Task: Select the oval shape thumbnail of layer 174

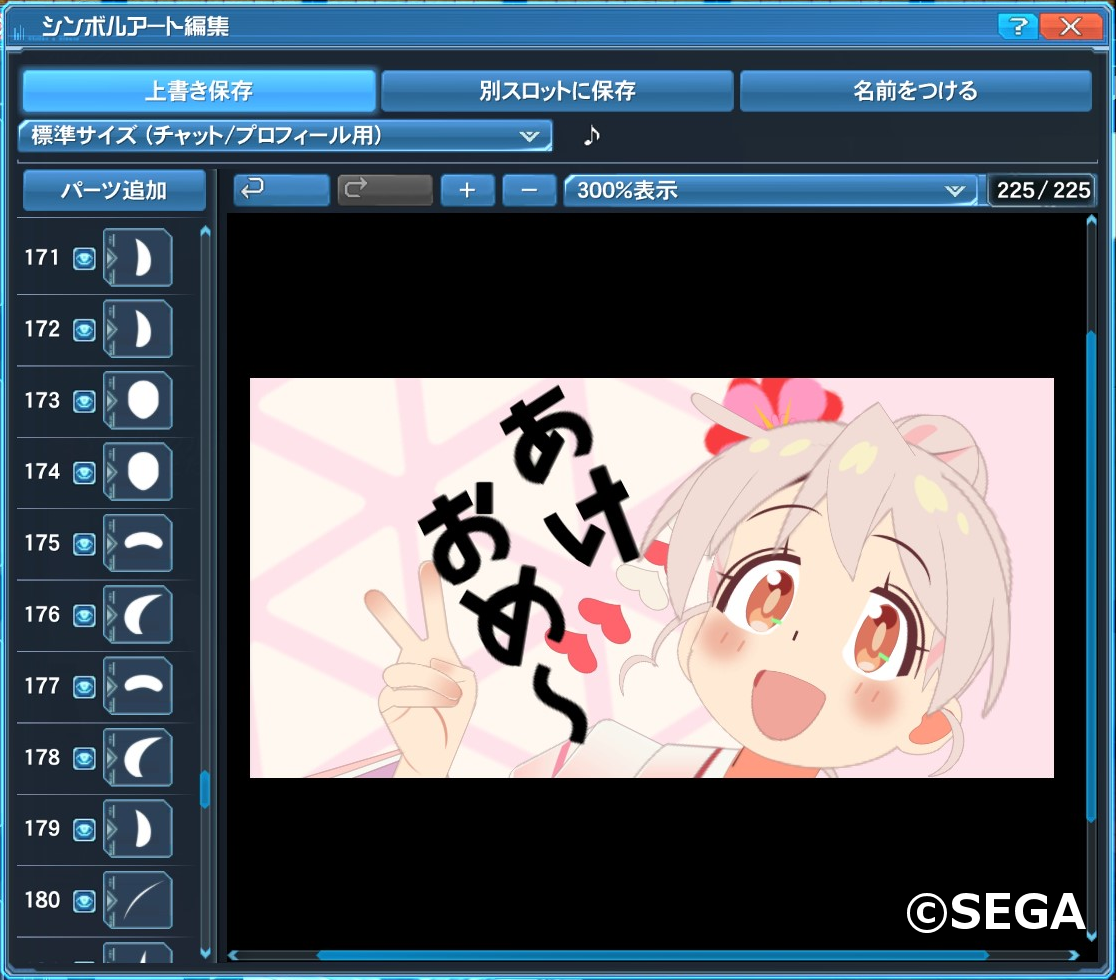Action: click(x=143, y=472)
